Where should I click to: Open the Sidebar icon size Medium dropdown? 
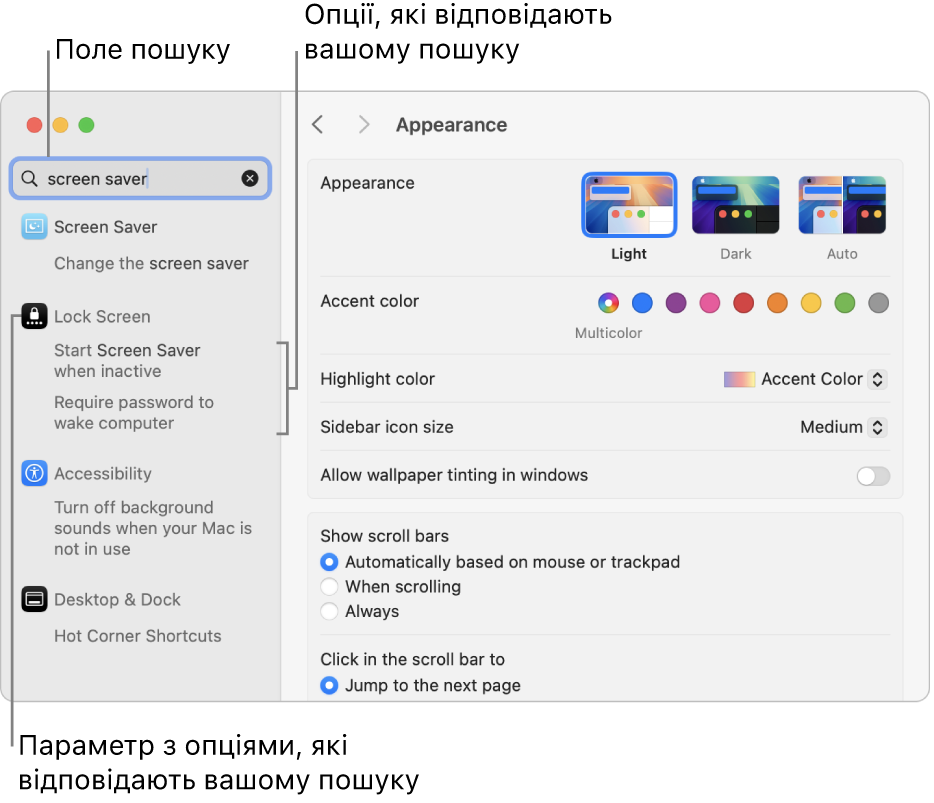point(843,427)
